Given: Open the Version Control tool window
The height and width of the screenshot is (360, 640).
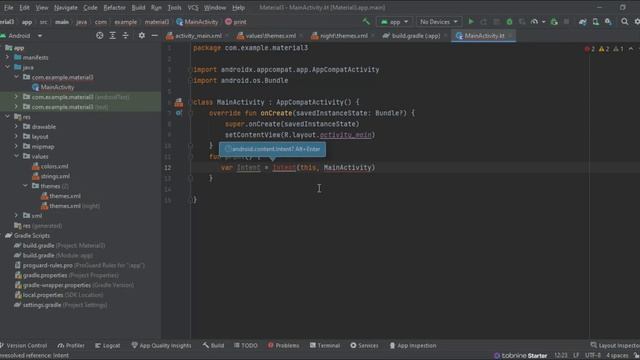Looking at the screenshot, I should [x=24, y=346].
